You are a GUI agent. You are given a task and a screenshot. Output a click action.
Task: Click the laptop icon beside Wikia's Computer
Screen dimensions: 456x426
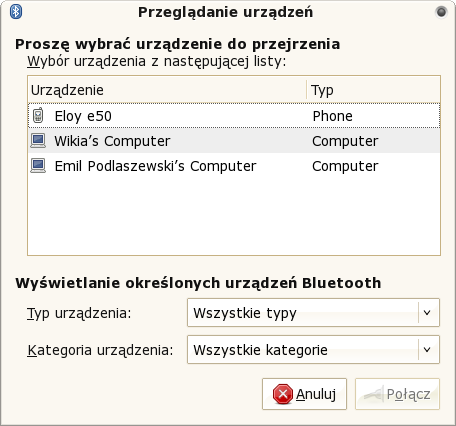click(x=38, y=141)
